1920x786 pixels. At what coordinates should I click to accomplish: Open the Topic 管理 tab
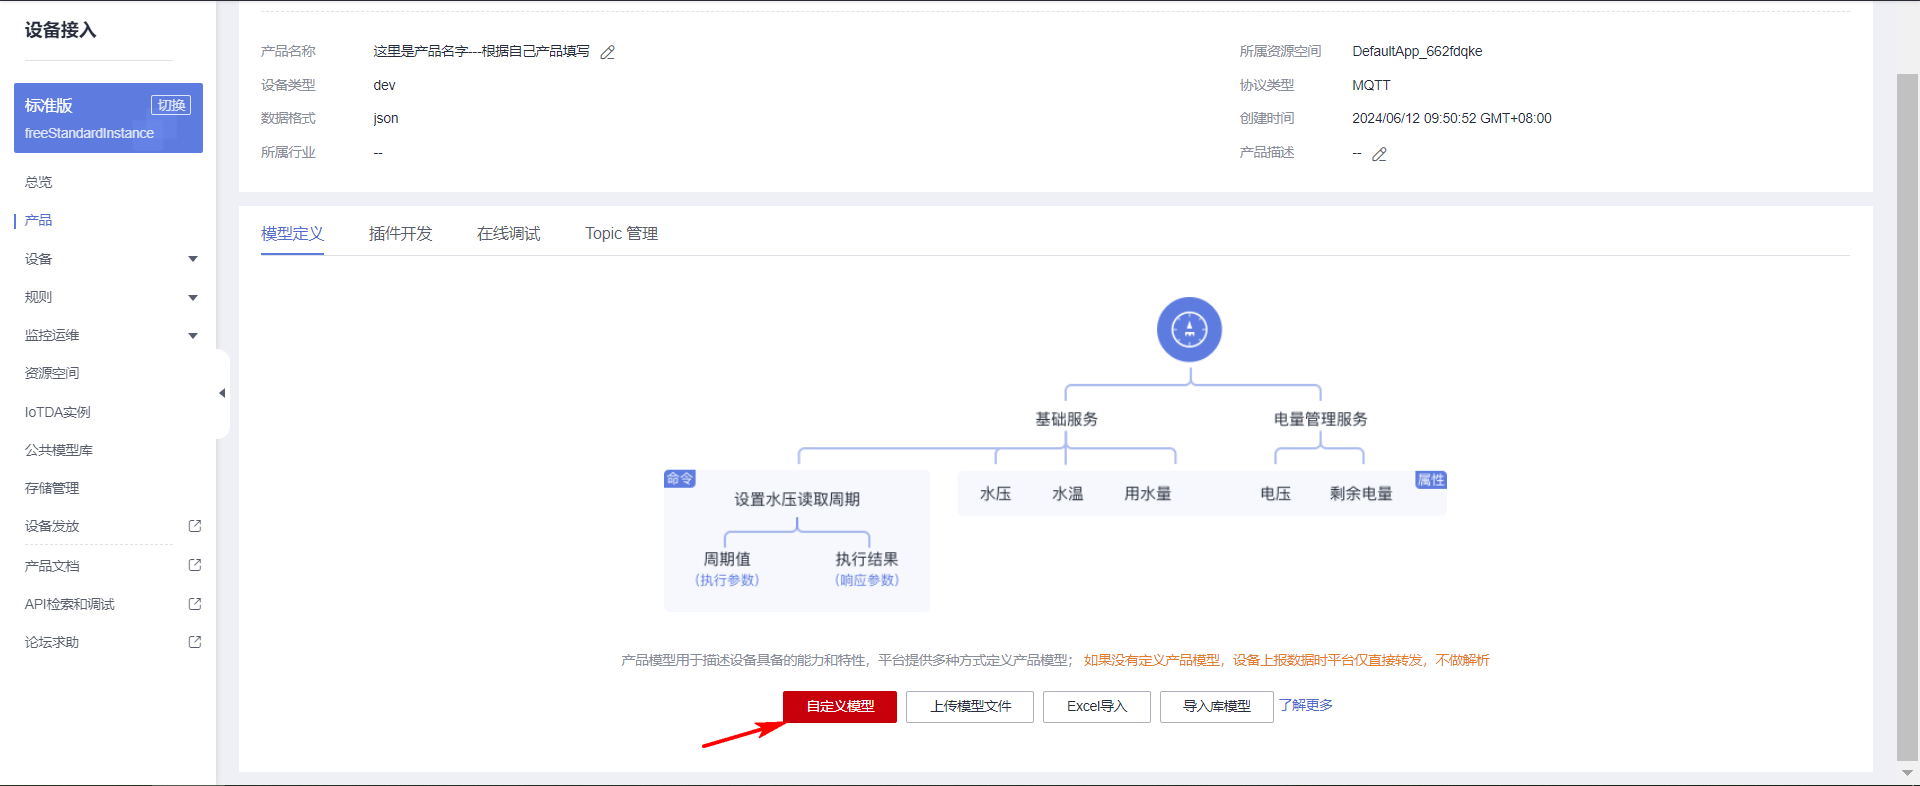coord(621,234)
